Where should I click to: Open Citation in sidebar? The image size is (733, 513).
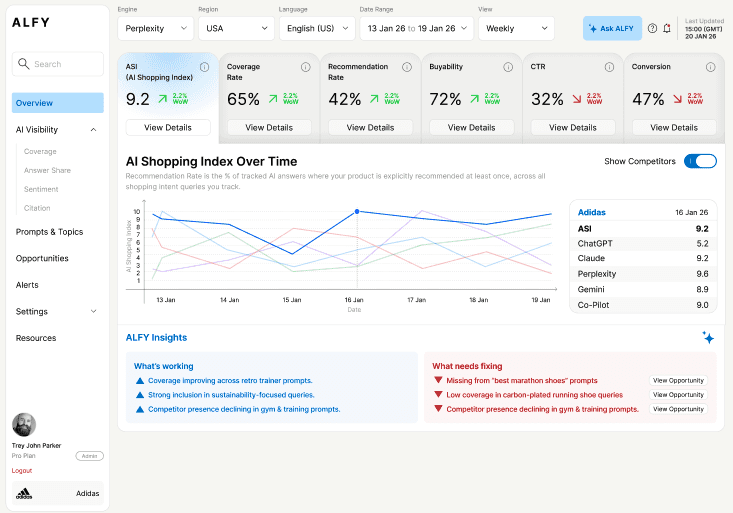click(37, 208)
